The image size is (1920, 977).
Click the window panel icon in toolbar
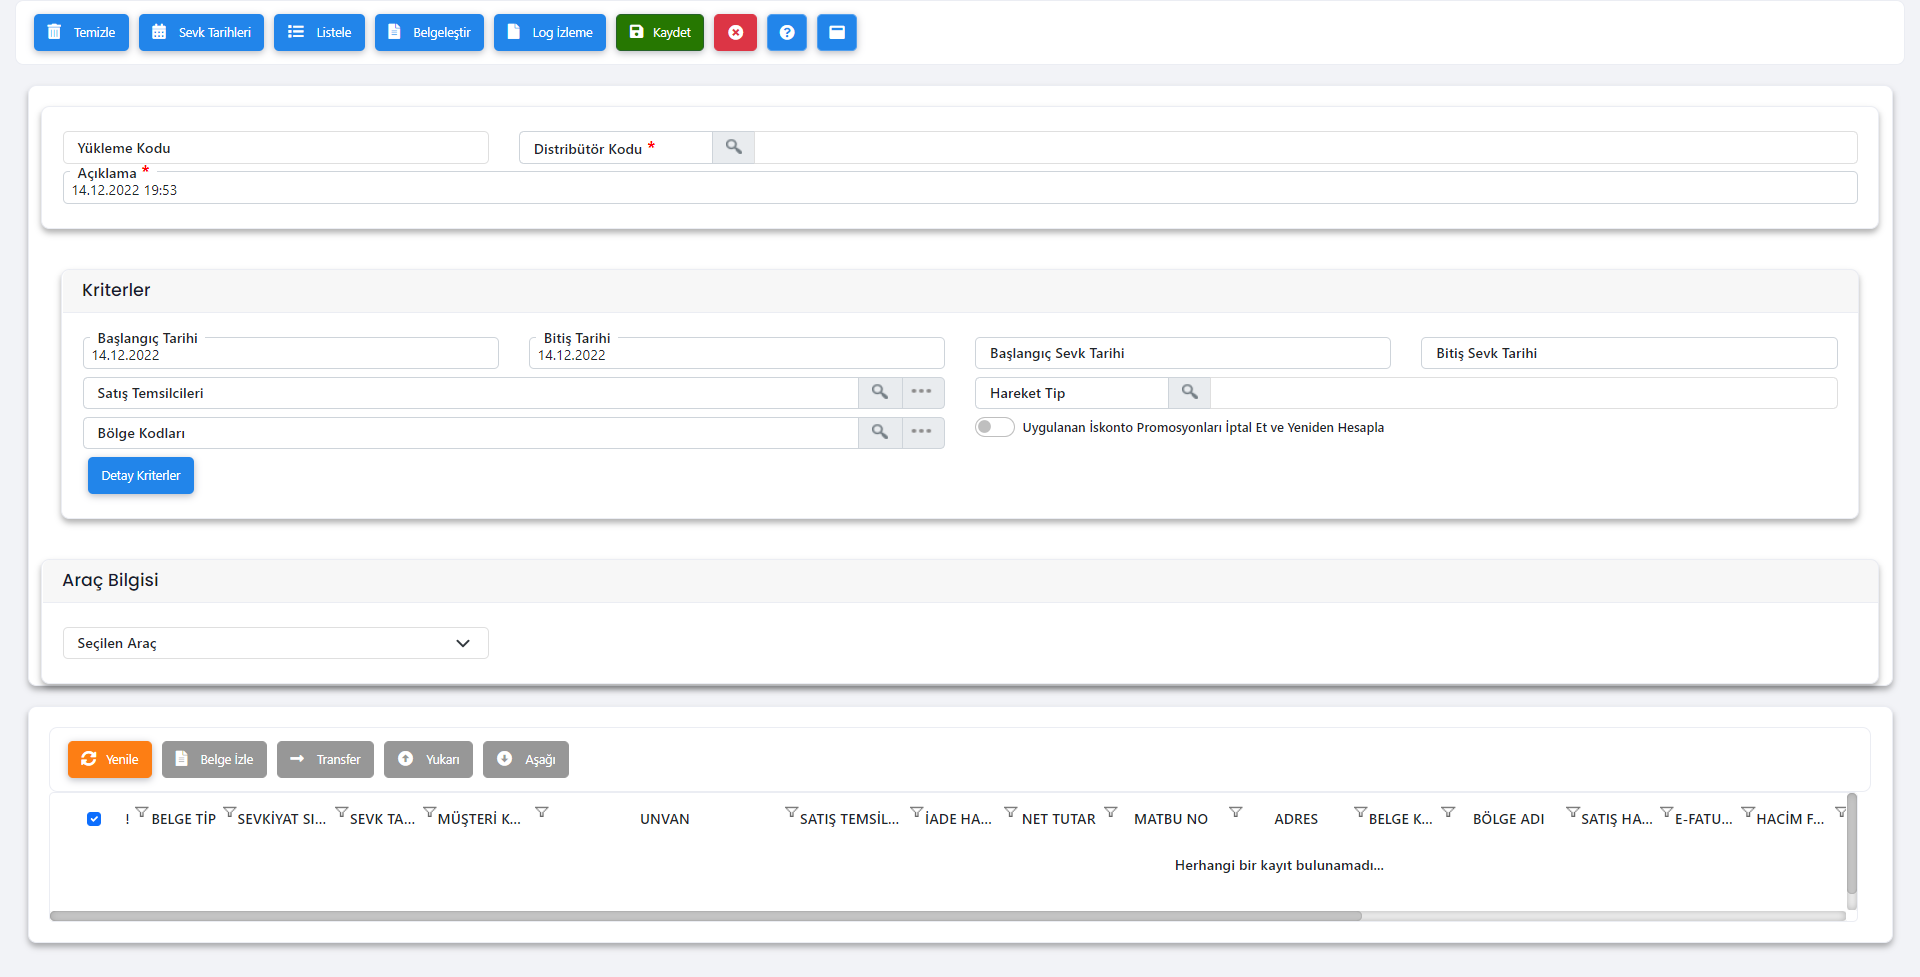click(x=837, y=32)
